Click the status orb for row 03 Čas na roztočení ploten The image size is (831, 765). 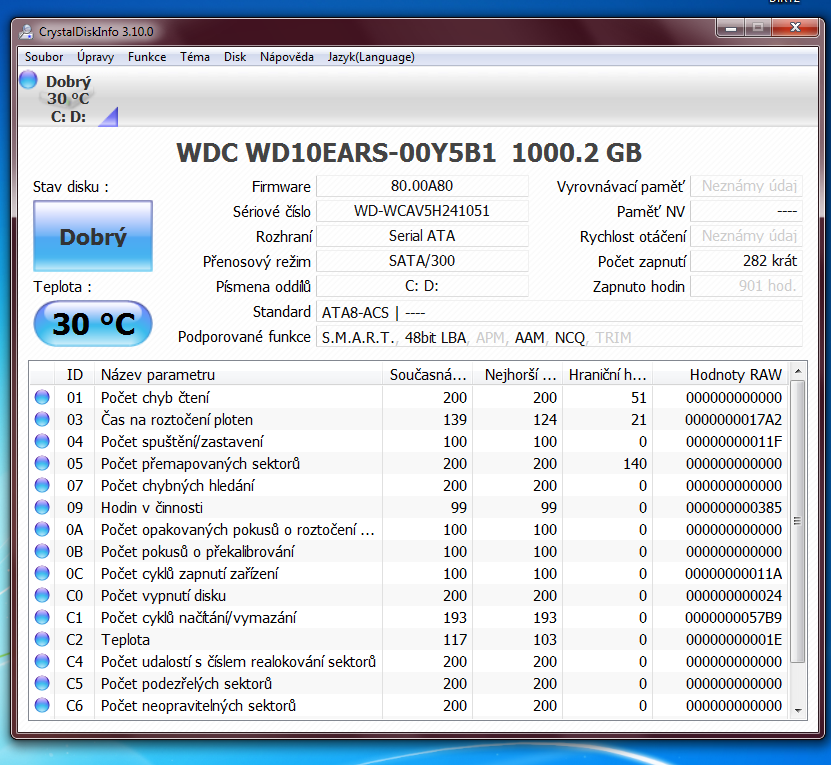click(x=42, y=419)
